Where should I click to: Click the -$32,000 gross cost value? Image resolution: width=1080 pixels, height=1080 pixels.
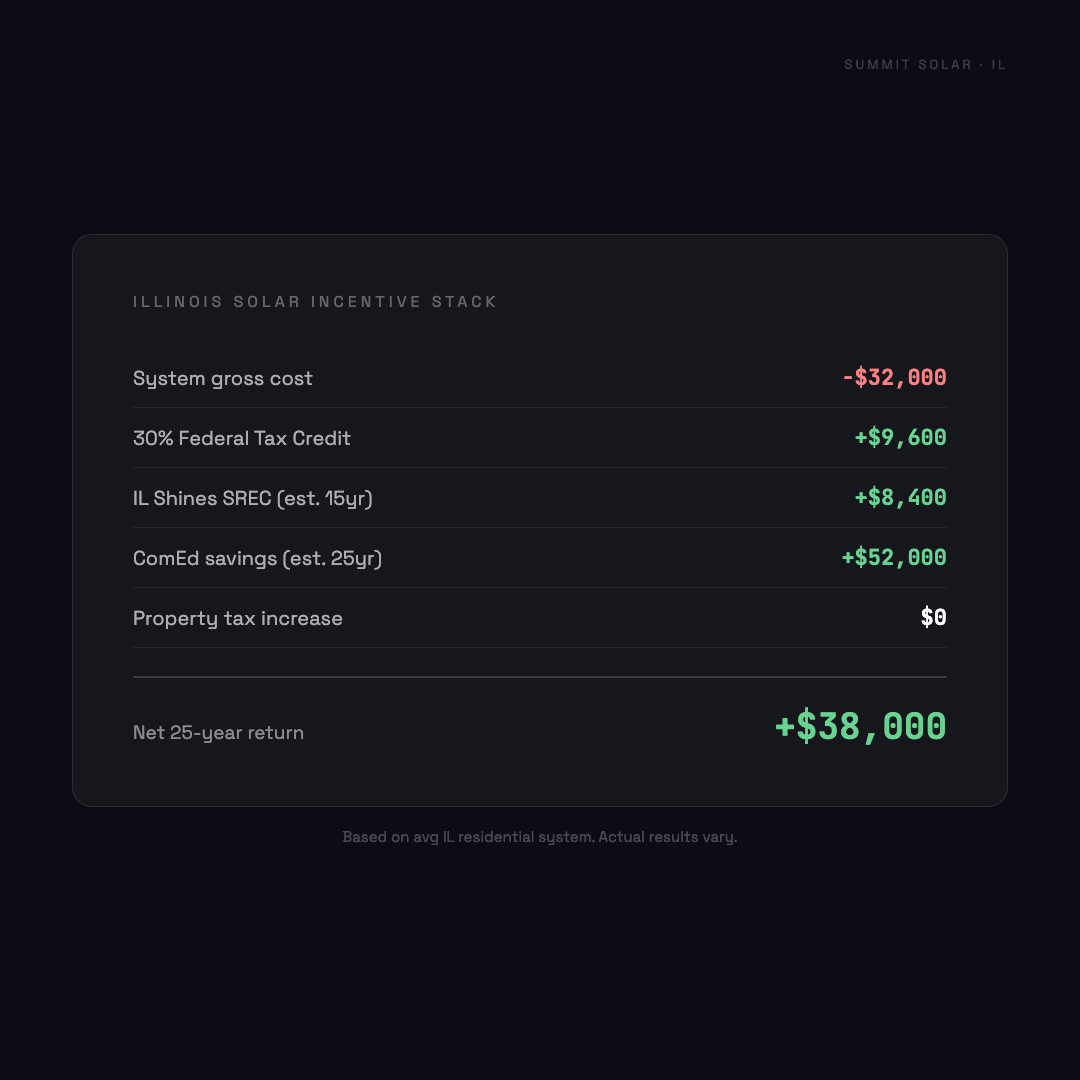894,378
